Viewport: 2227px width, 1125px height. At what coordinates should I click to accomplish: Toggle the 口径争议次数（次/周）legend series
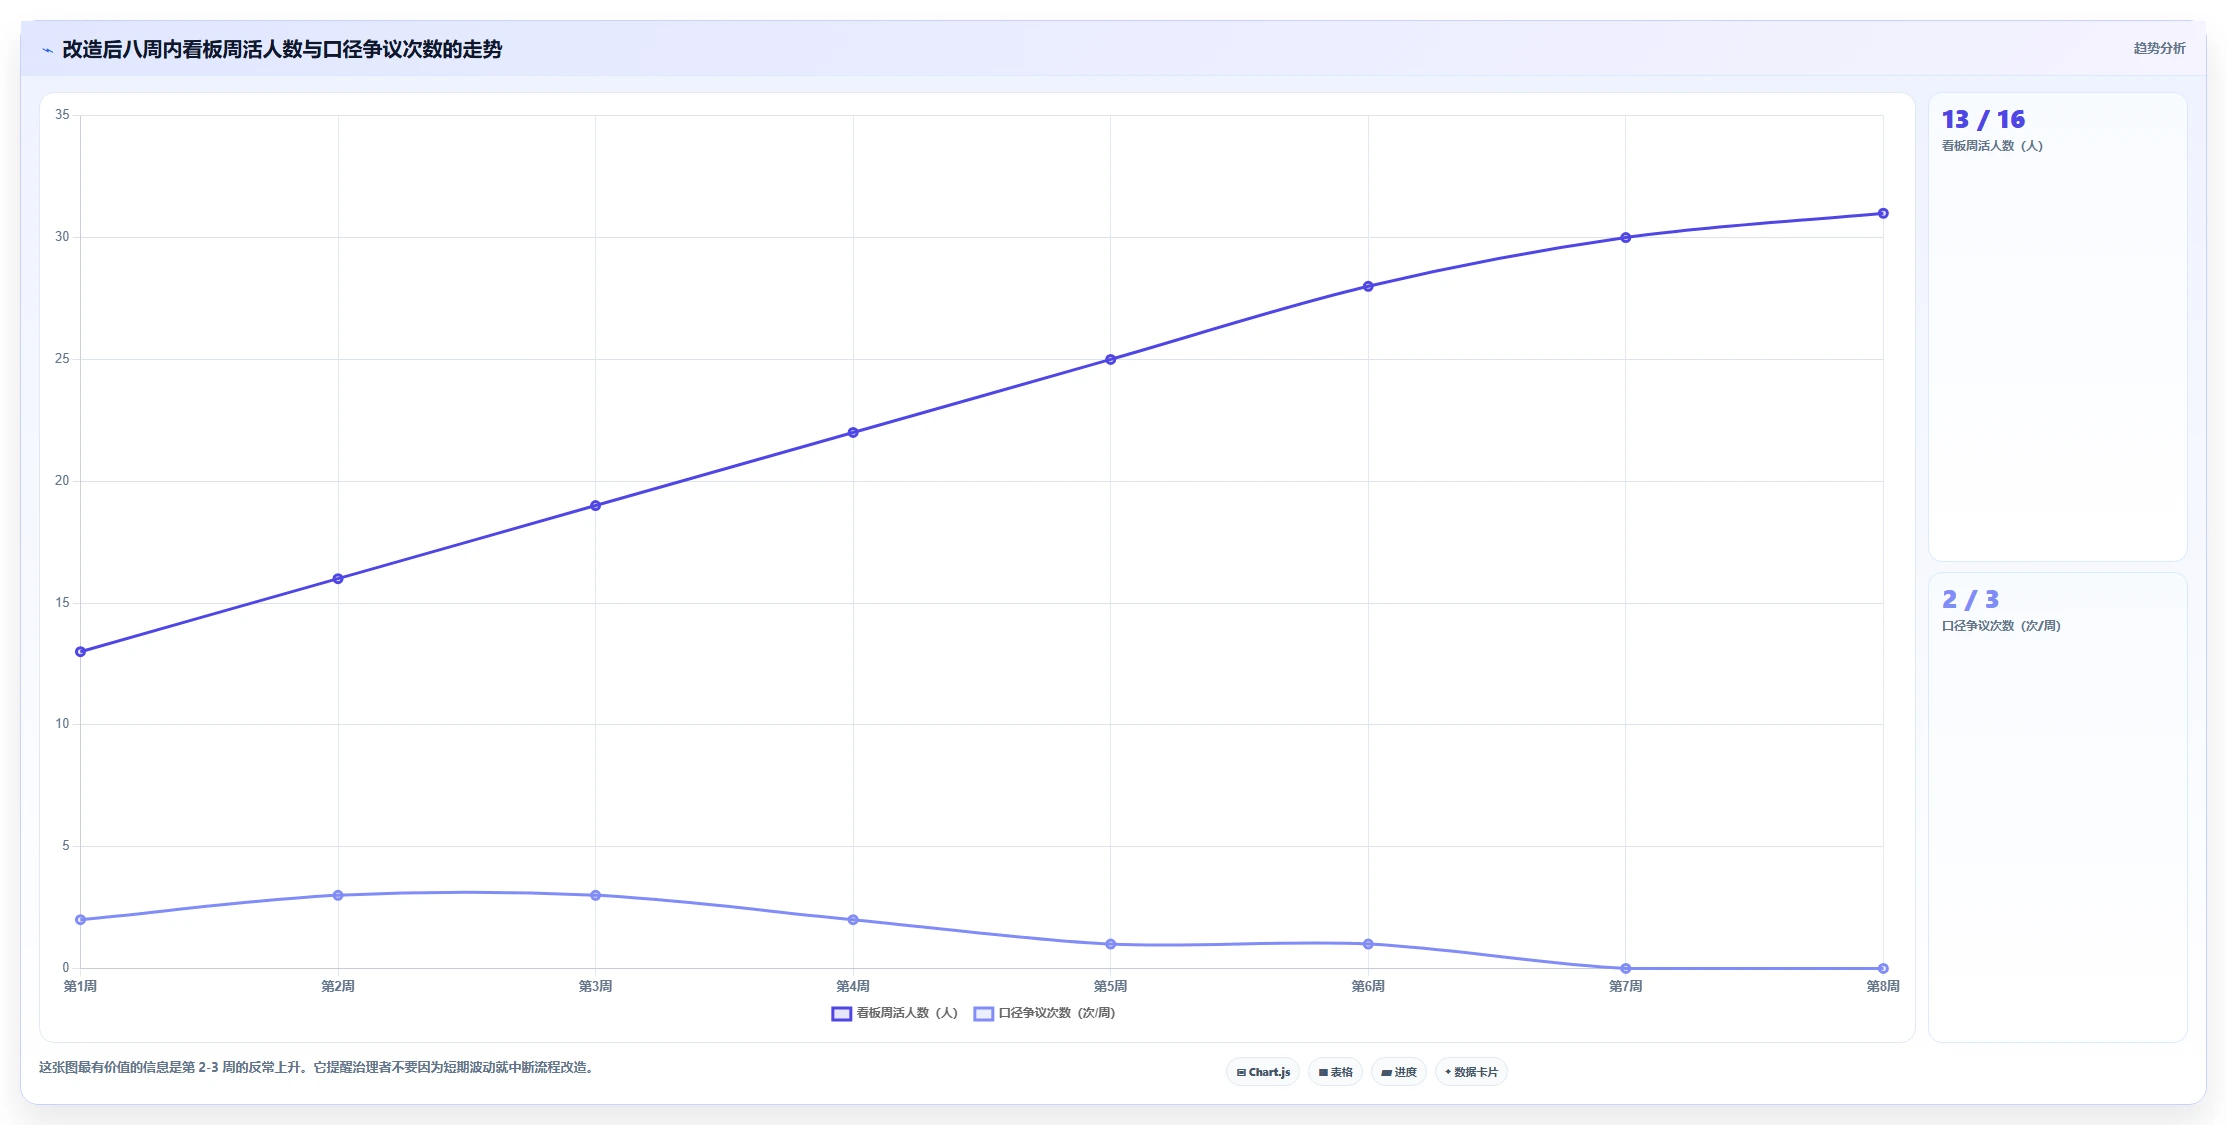[x=1044, y=1013]
